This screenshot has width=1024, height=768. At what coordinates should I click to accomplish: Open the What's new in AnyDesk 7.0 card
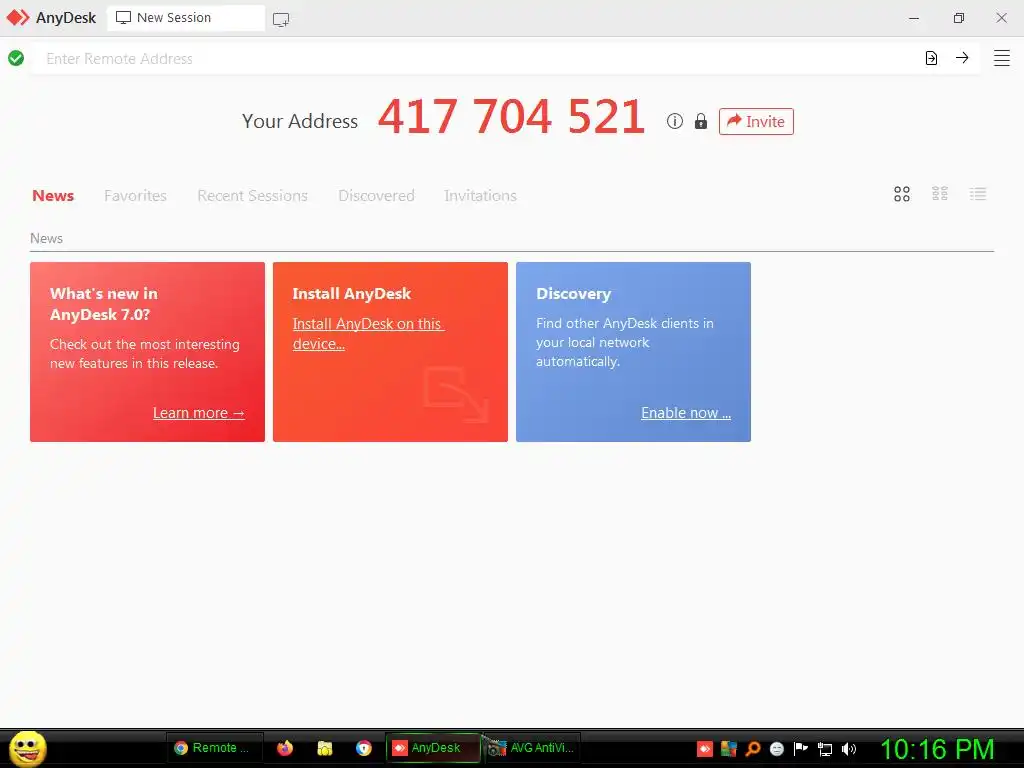coord(148,352)
